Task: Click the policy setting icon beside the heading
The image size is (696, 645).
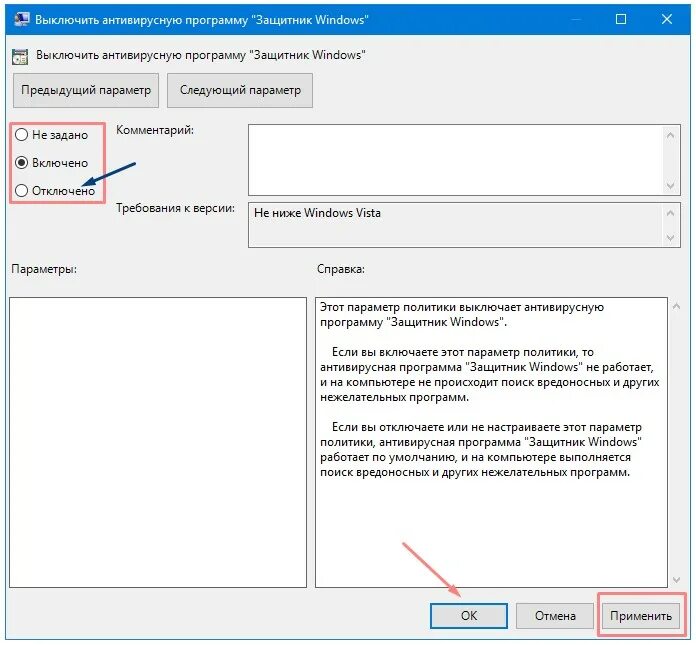Action: click(20, 57)
